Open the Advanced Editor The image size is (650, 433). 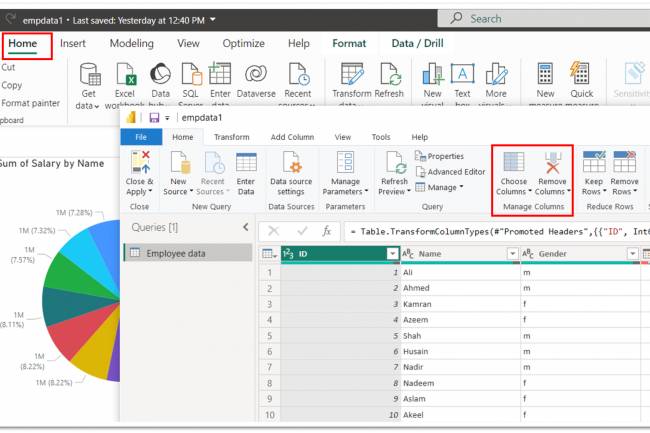coord(450,172)
